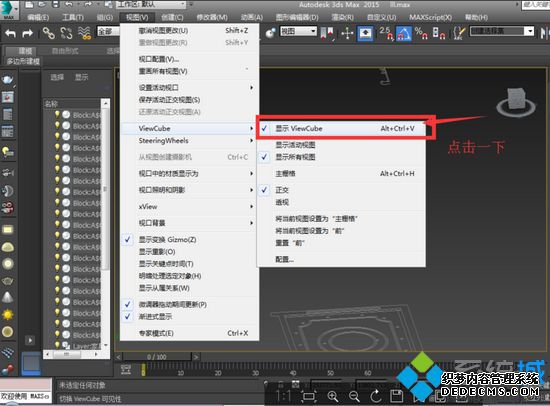Choose 专家模式(E) menu item
This screenshot has width=550, height=406.
coord(190,333)
